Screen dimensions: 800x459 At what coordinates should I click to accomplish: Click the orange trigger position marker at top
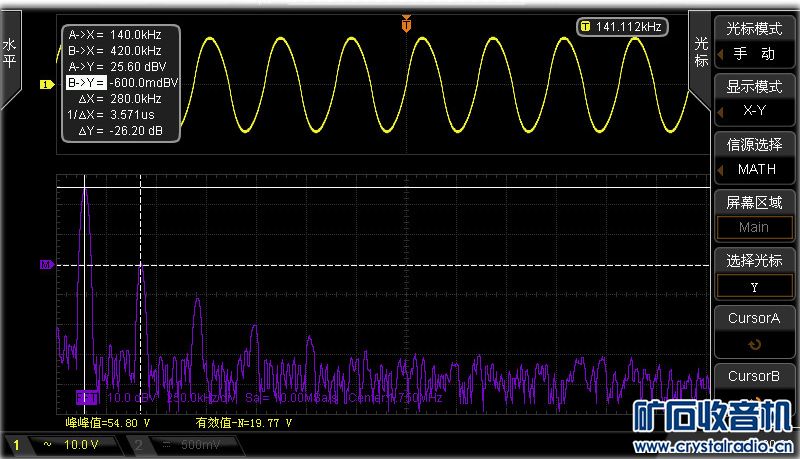(406, 23)
